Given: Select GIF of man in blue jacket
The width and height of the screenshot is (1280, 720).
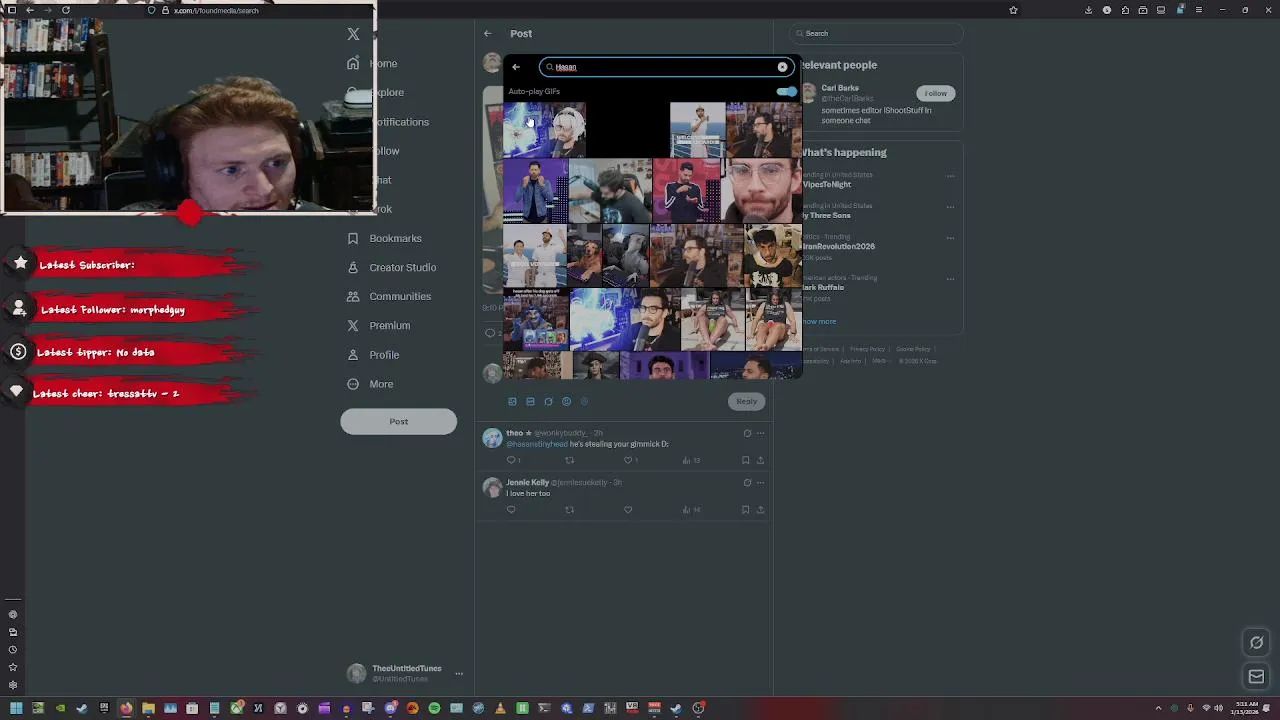Looking at the screenshot, I should click(535, 190).
